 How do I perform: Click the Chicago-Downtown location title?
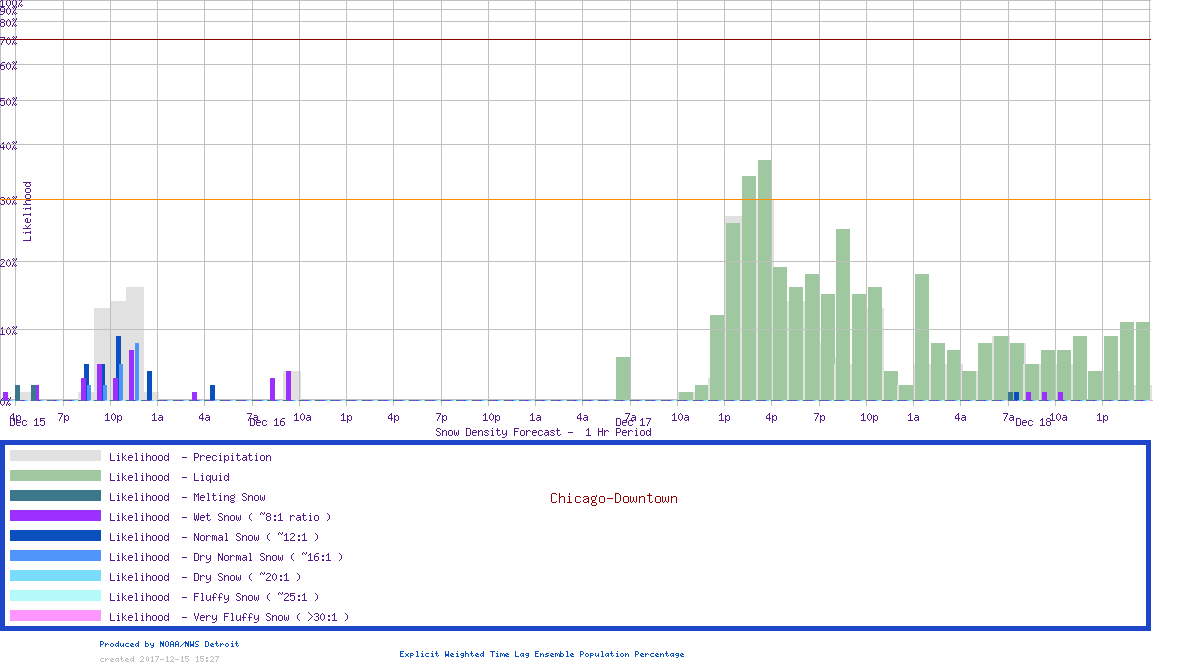pos(613,498)
